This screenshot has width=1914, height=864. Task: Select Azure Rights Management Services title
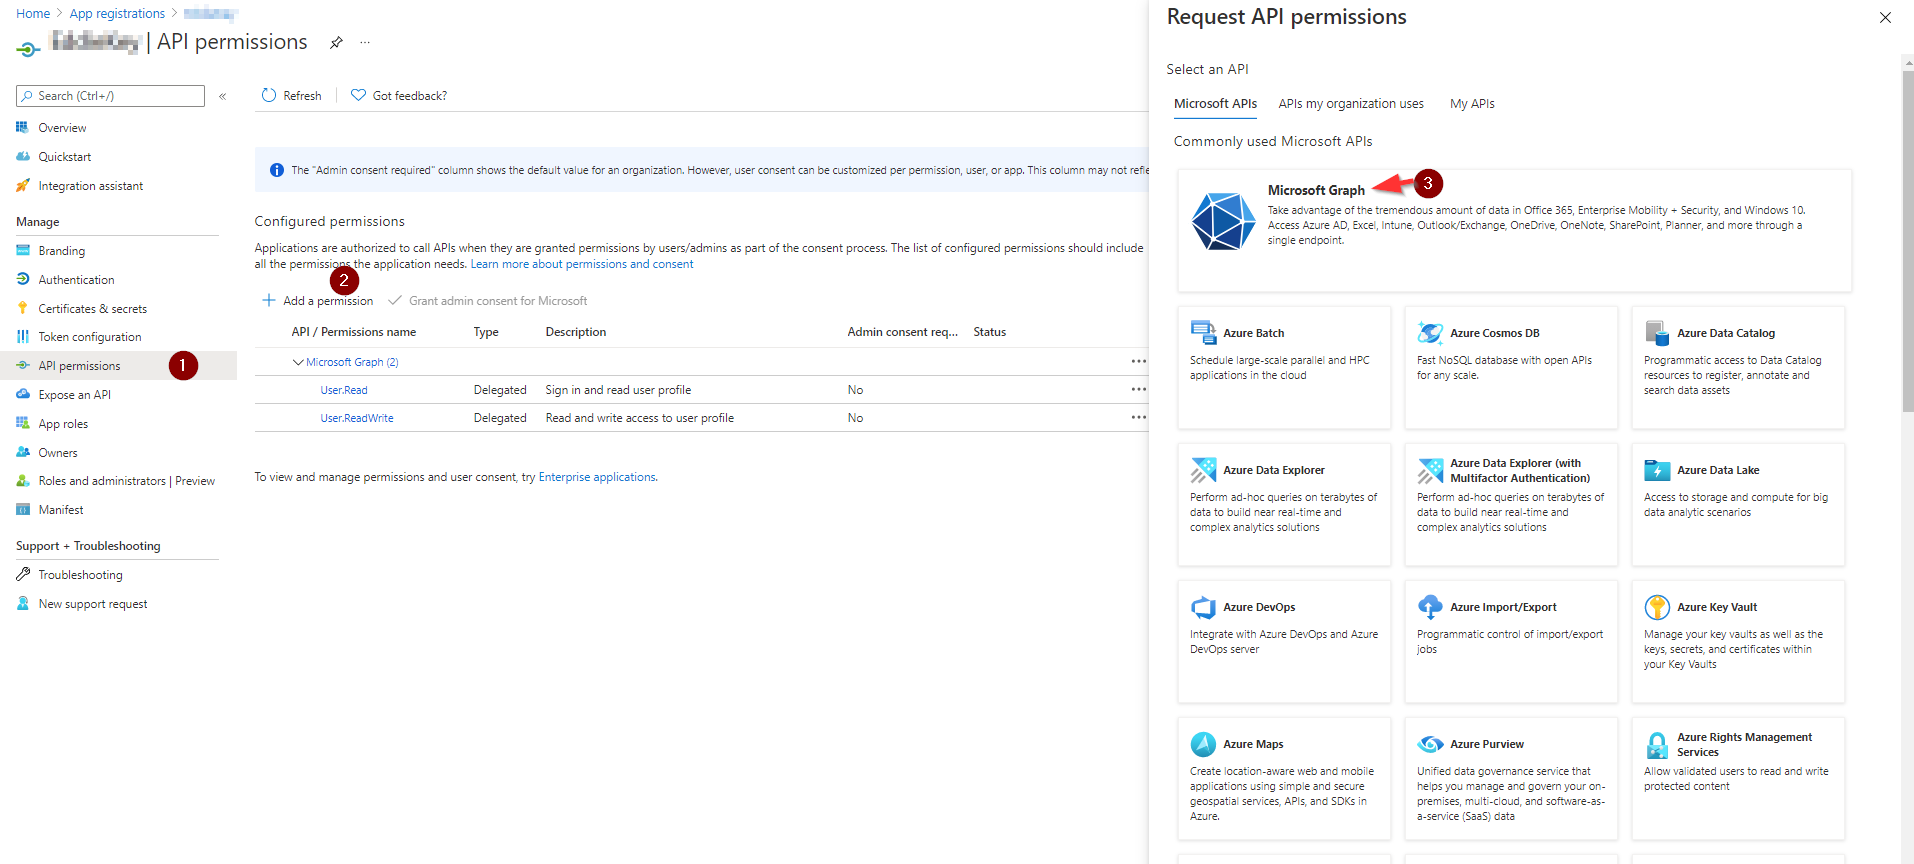click(1744, 744)
